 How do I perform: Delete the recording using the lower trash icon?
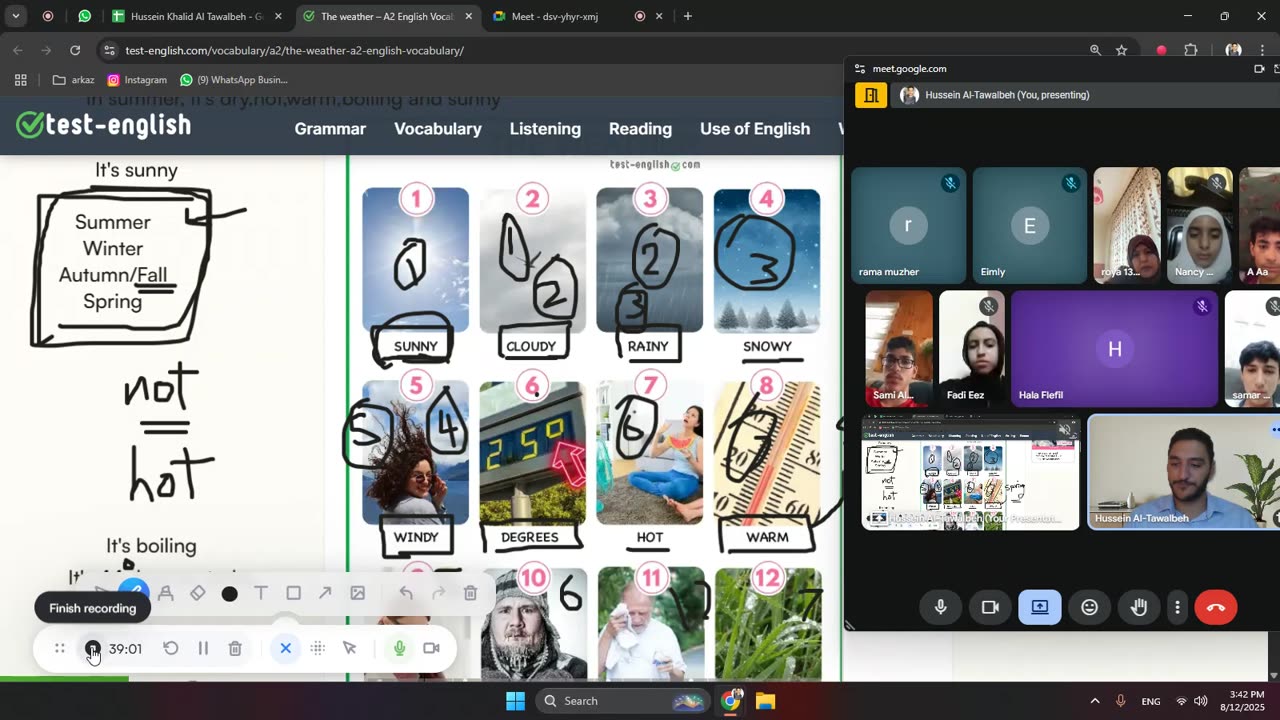point(235,649)
